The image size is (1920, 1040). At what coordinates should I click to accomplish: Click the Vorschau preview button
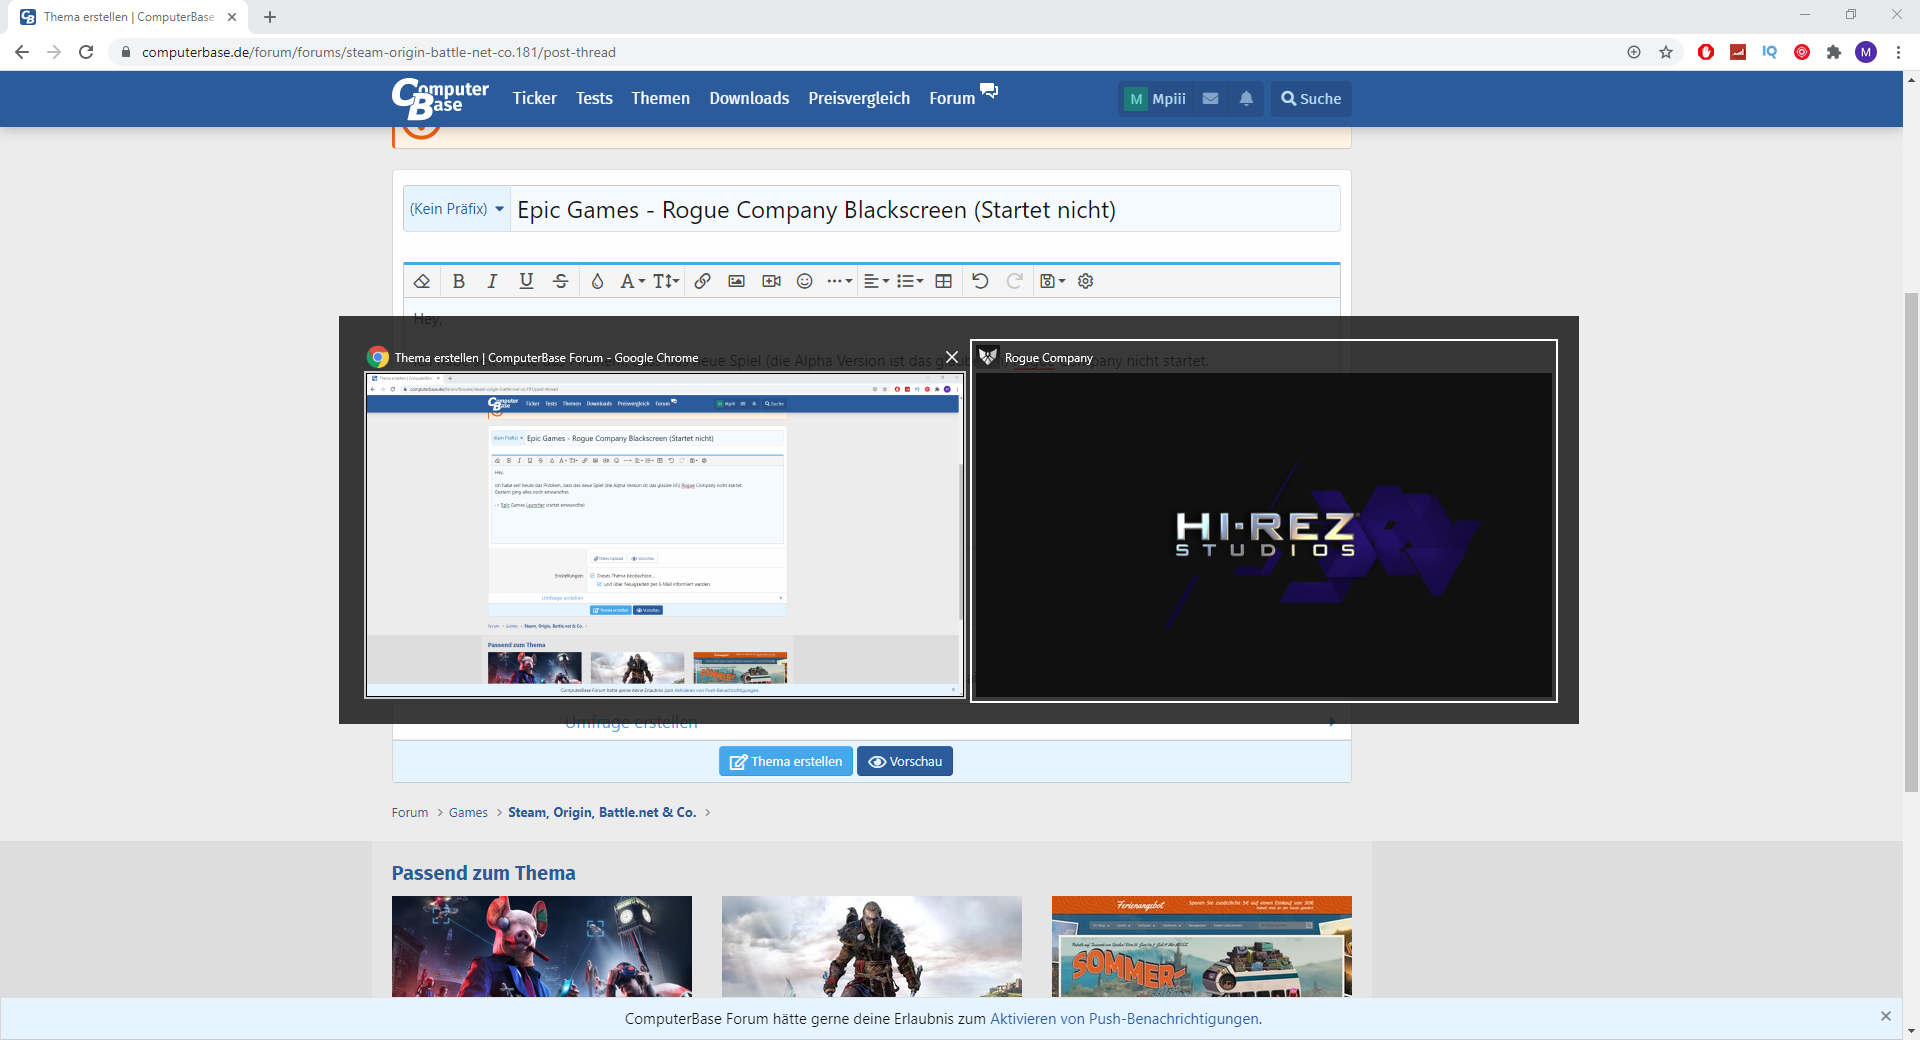pyautogui.click(x=905, y=761)
